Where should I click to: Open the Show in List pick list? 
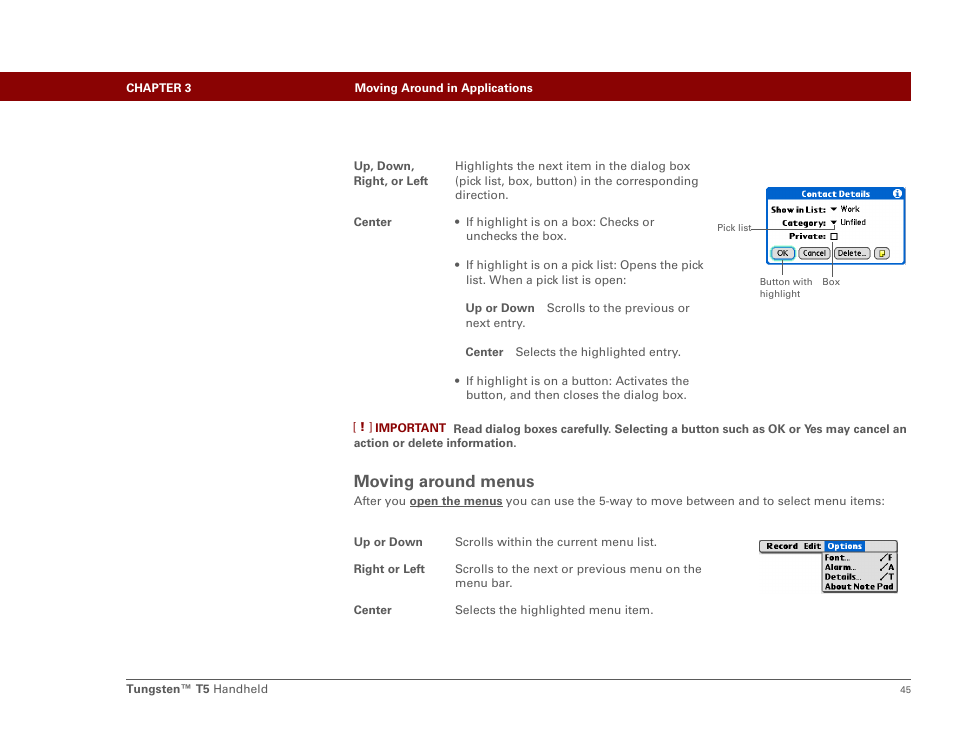834,209
